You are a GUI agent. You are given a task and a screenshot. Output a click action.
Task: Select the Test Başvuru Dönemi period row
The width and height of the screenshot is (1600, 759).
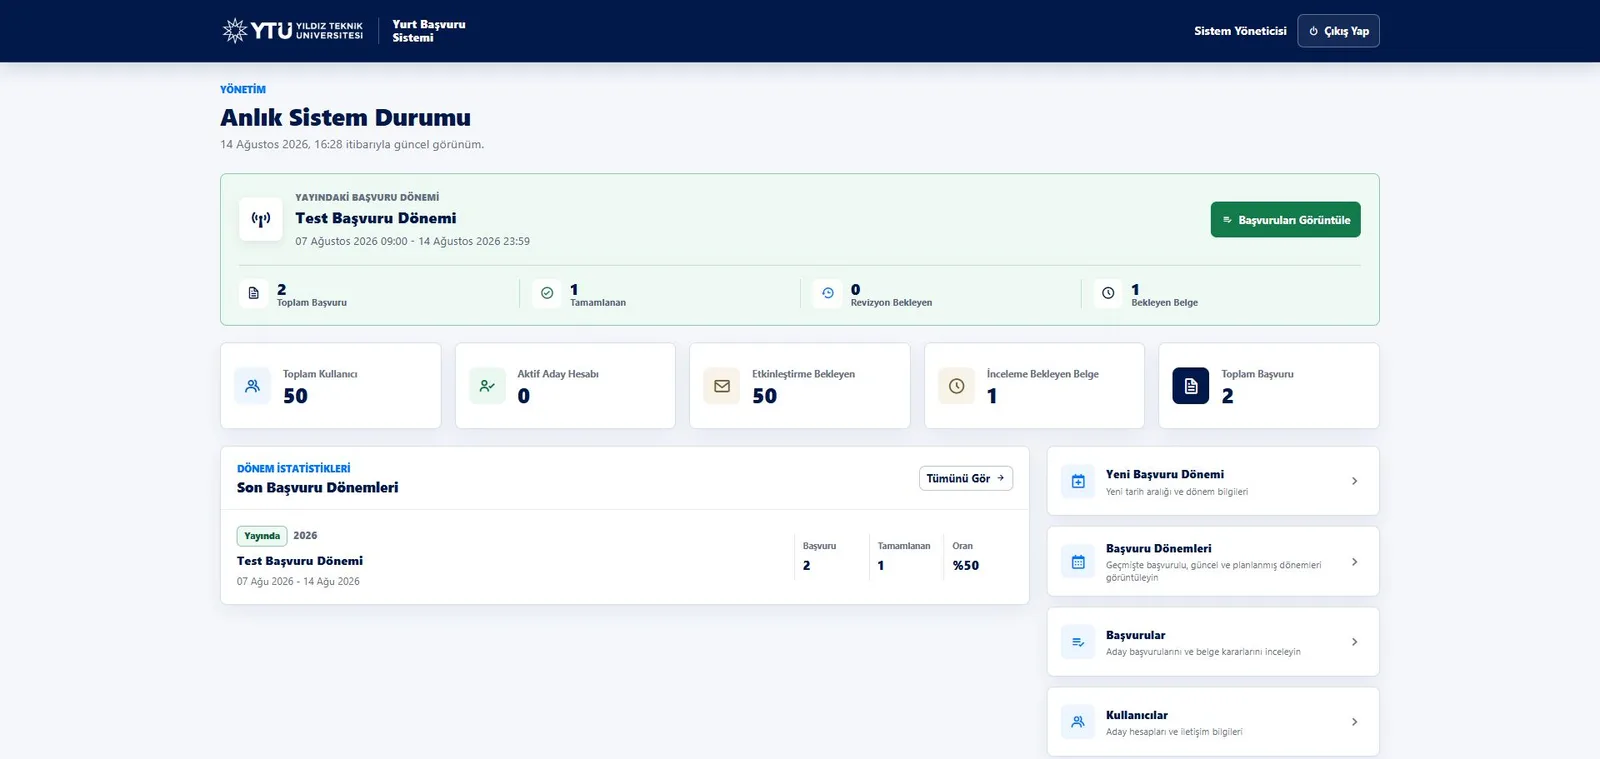pyautogui.click(x=625, y=557)
